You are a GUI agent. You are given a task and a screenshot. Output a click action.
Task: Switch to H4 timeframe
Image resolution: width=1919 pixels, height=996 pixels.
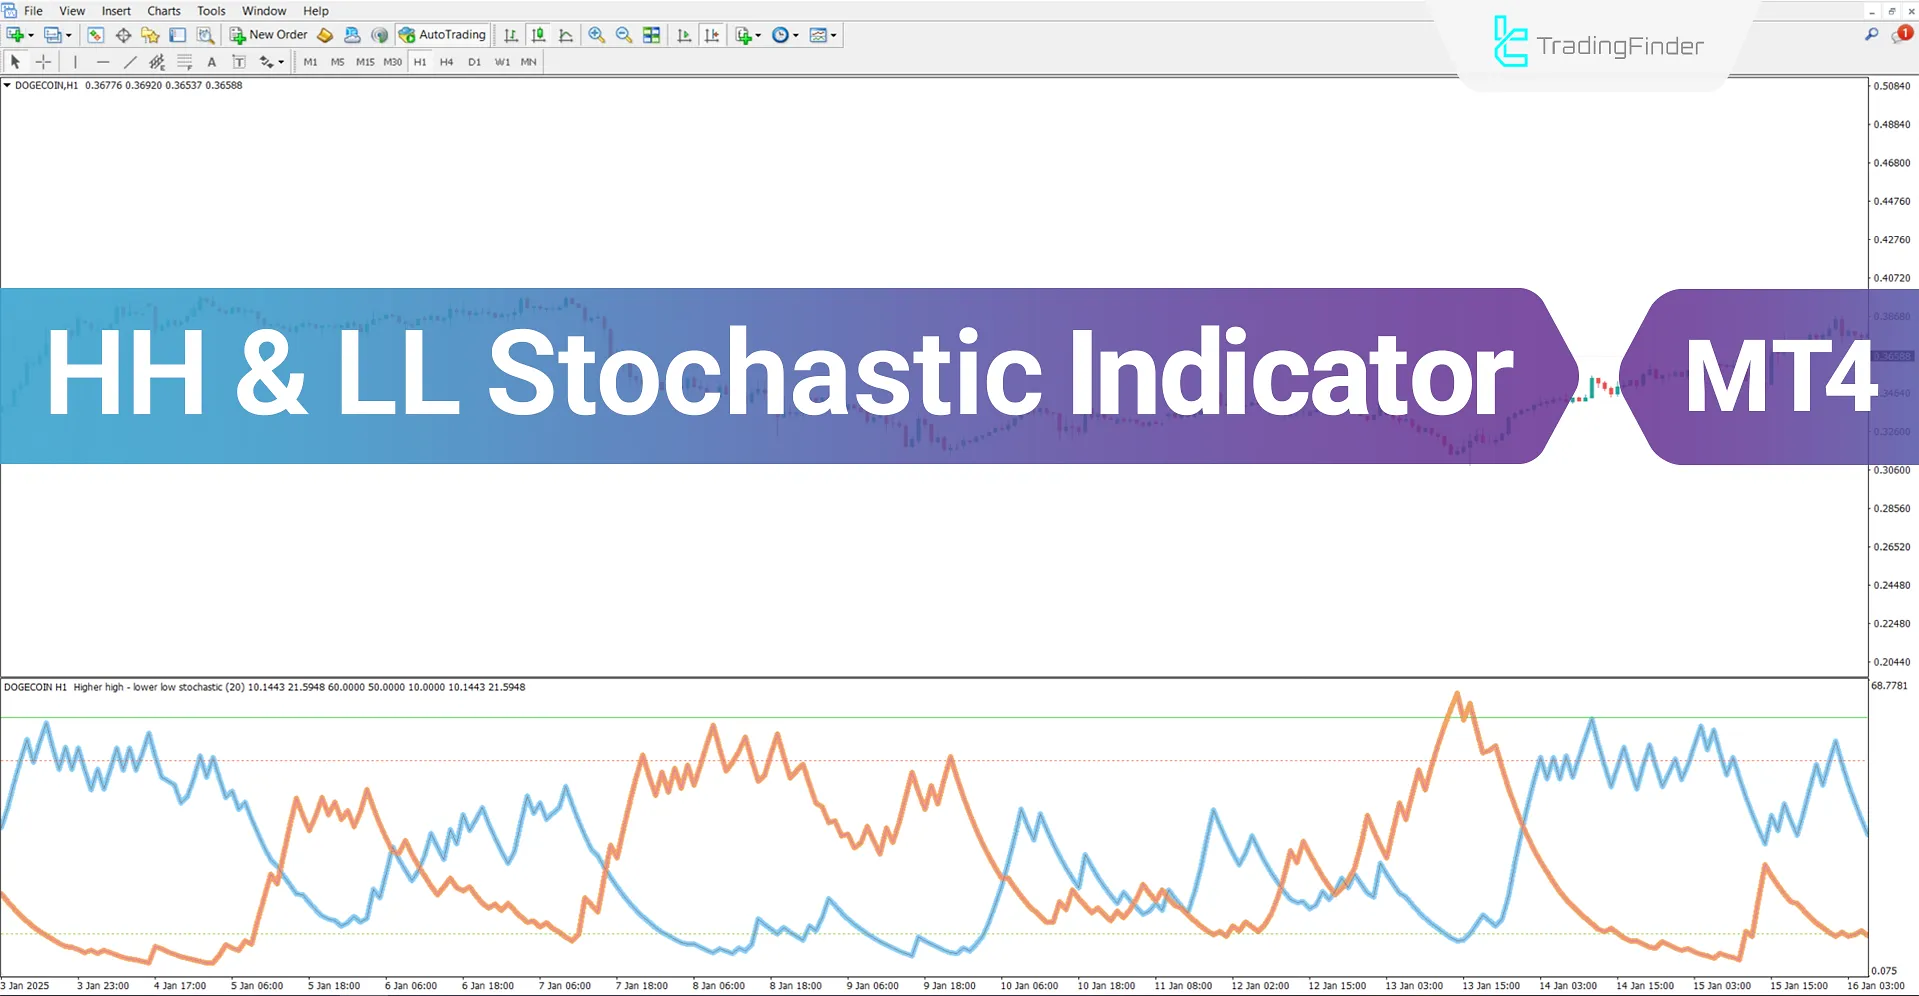(x=447, y=62)
